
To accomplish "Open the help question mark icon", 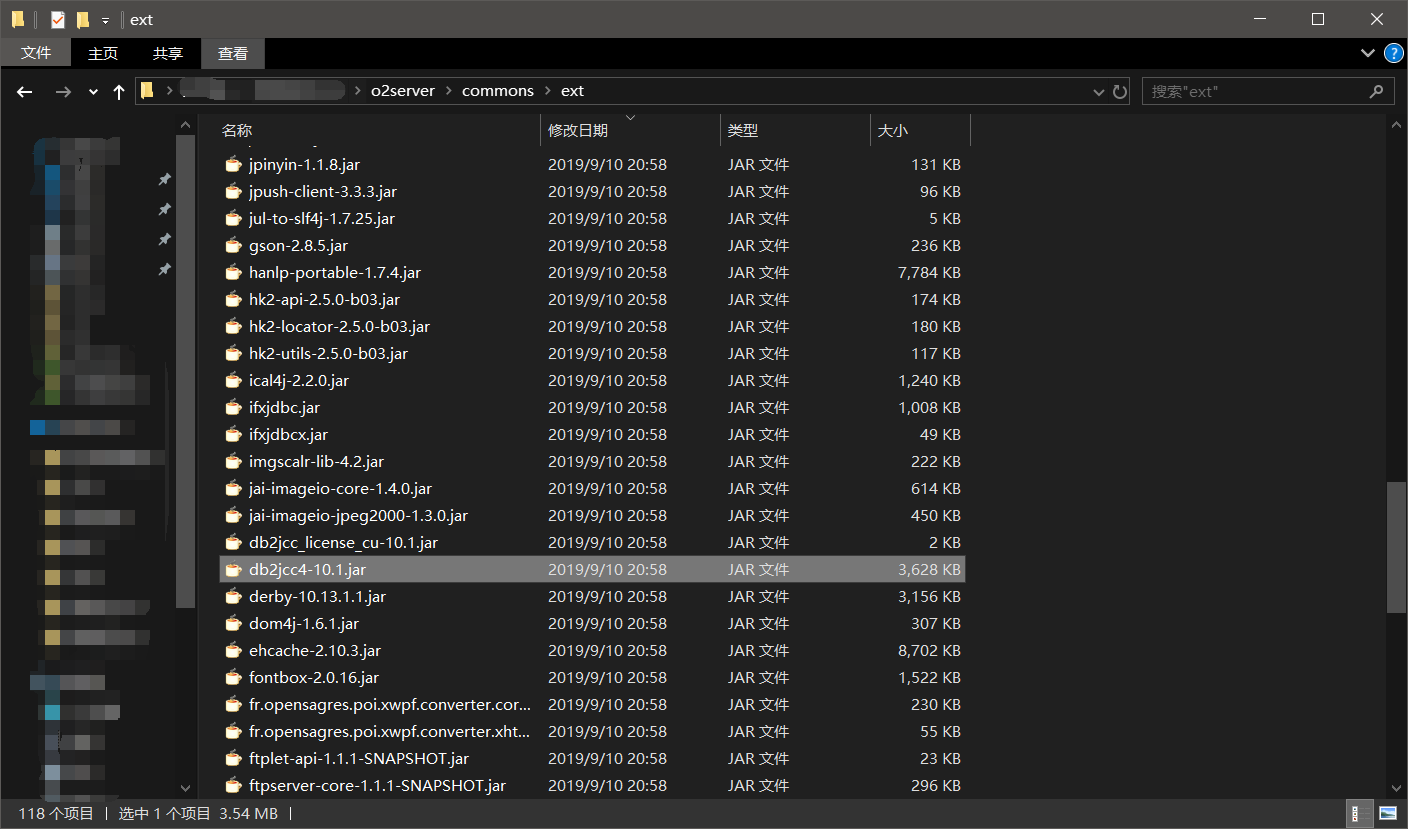I will [x=1391, y=53].
